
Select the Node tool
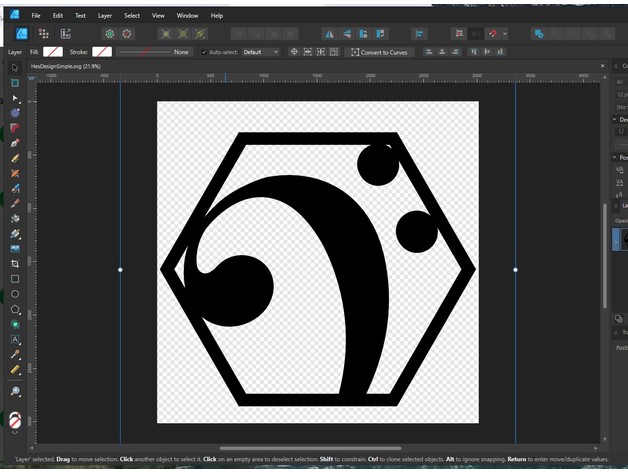(x=15, y=98)
